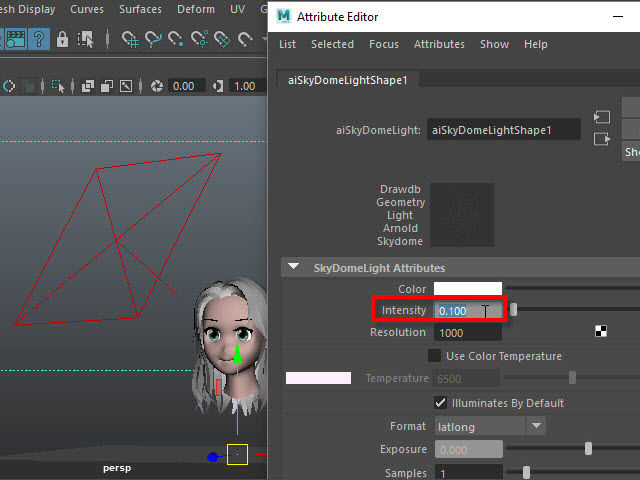This screenshot has height=480, width=640.
Task: Click the render clapperboard icon in toolbar
Action: coord(14,39)
